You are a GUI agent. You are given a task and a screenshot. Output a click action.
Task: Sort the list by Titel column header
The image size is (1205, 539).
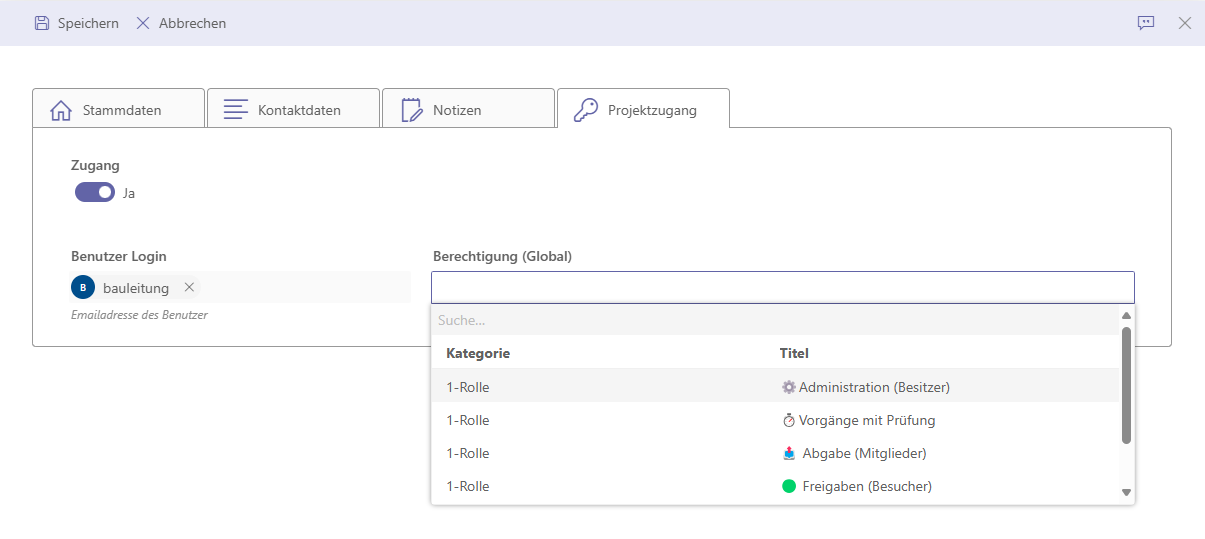click(x=794, y=353)
